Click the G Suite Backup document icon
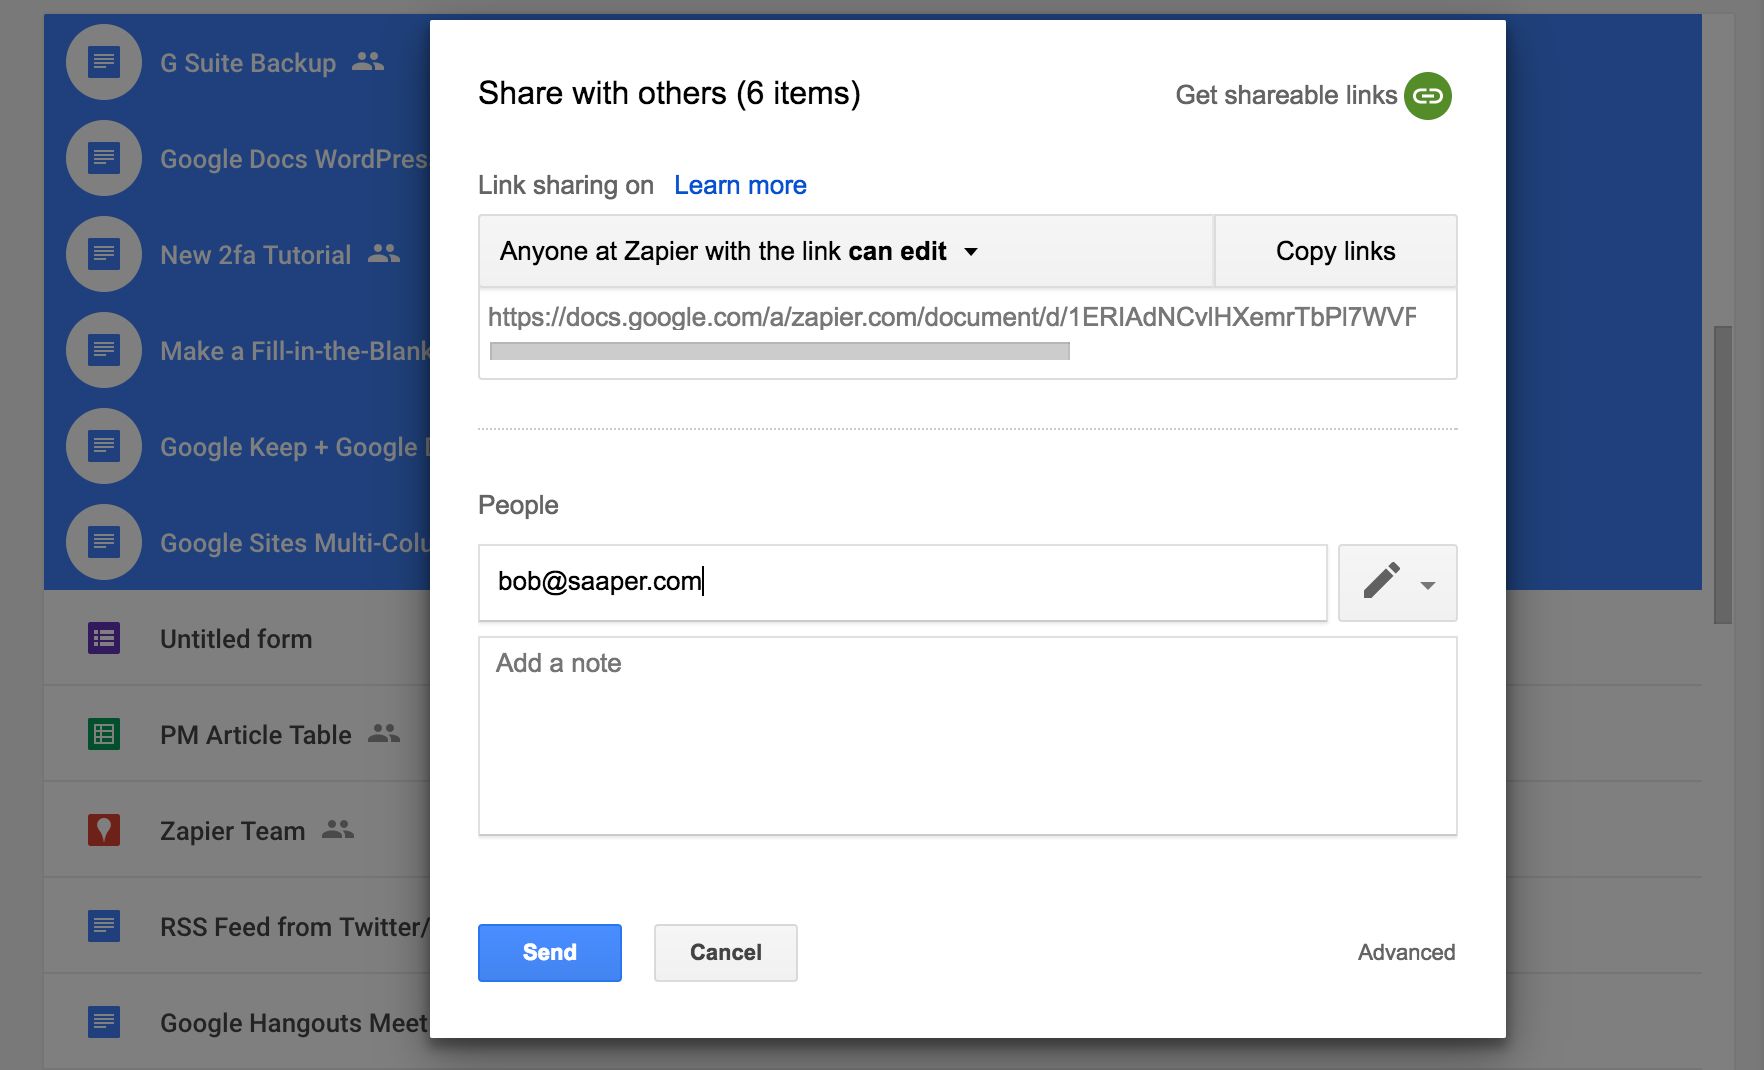 pos(103,62)
